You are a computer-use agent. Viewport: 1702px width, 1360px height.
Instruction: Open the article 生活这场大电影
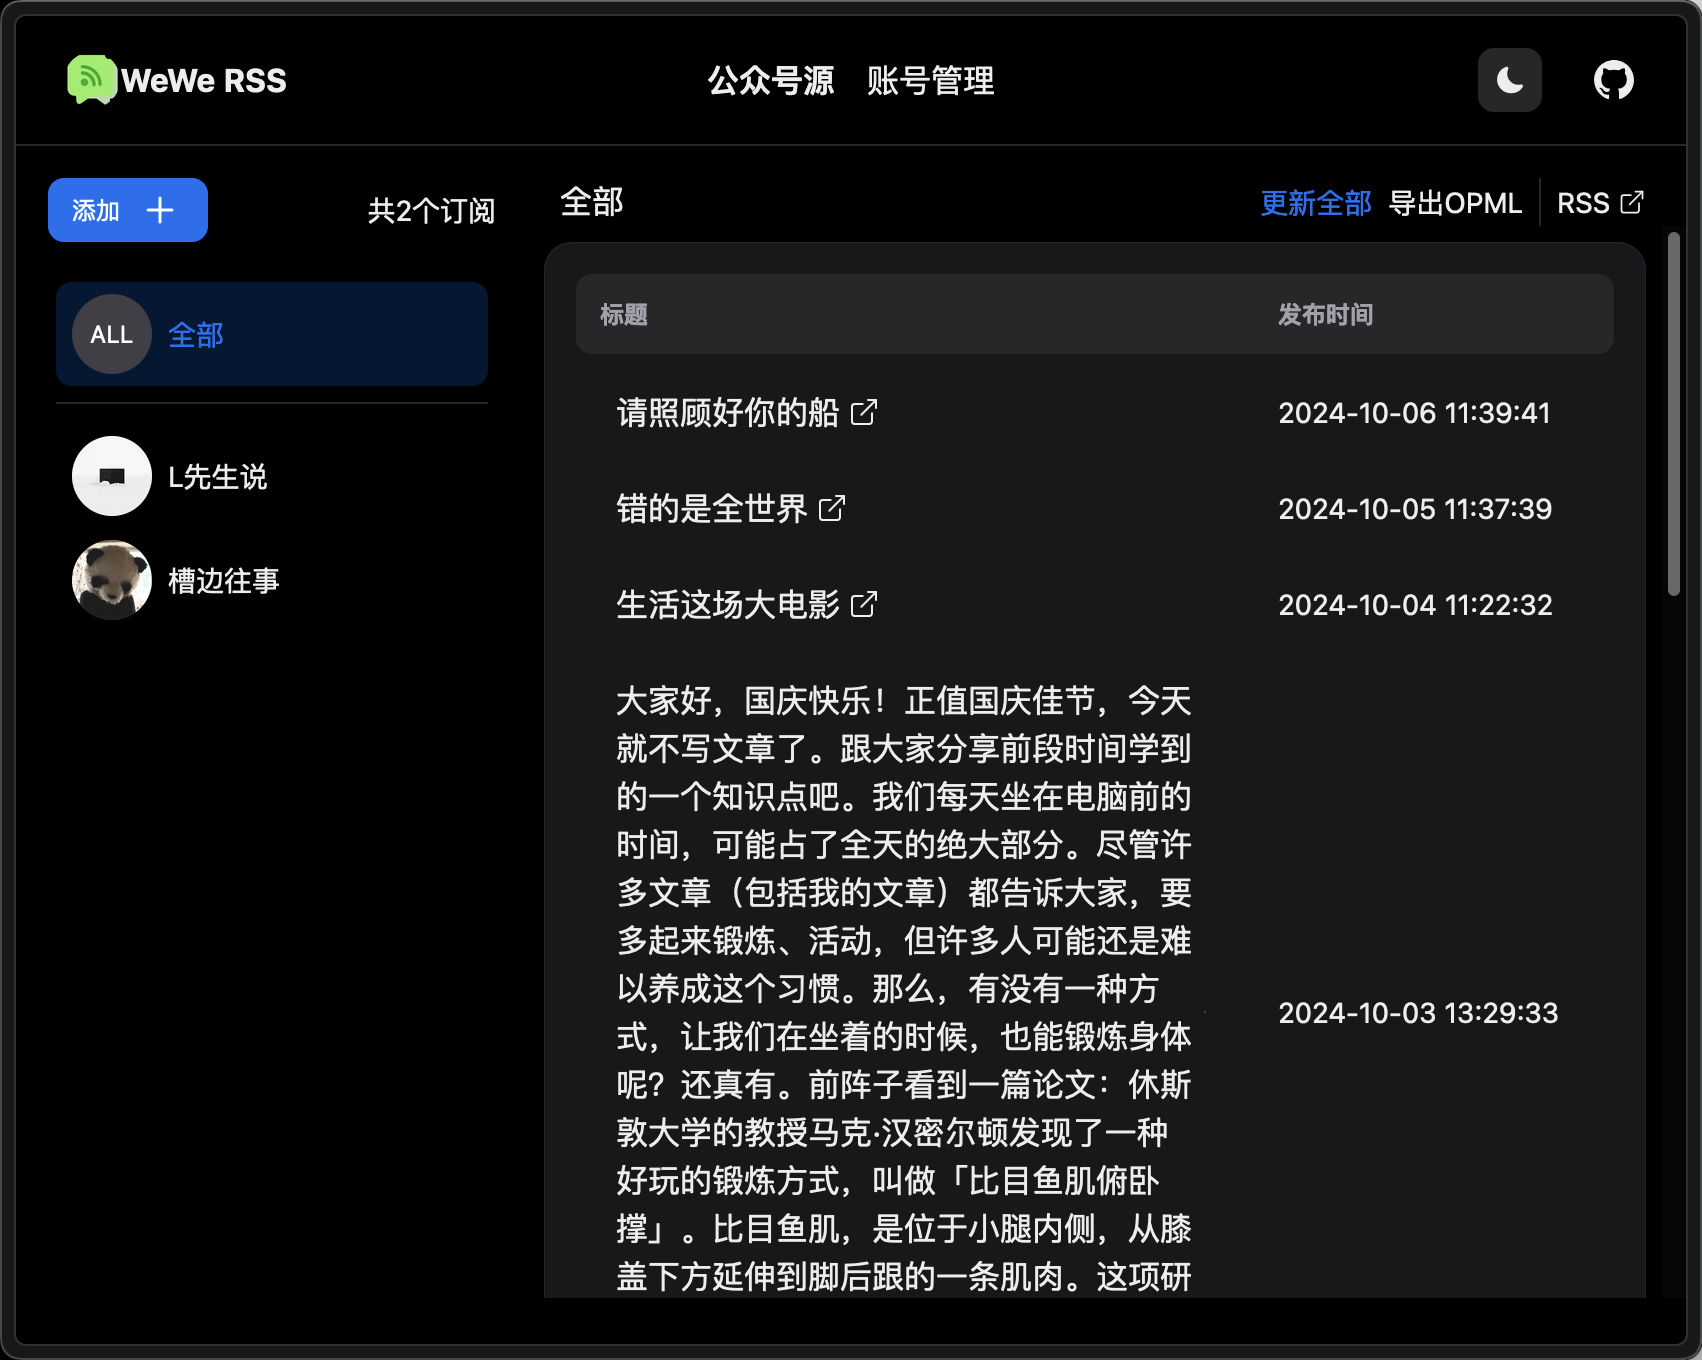728,604
